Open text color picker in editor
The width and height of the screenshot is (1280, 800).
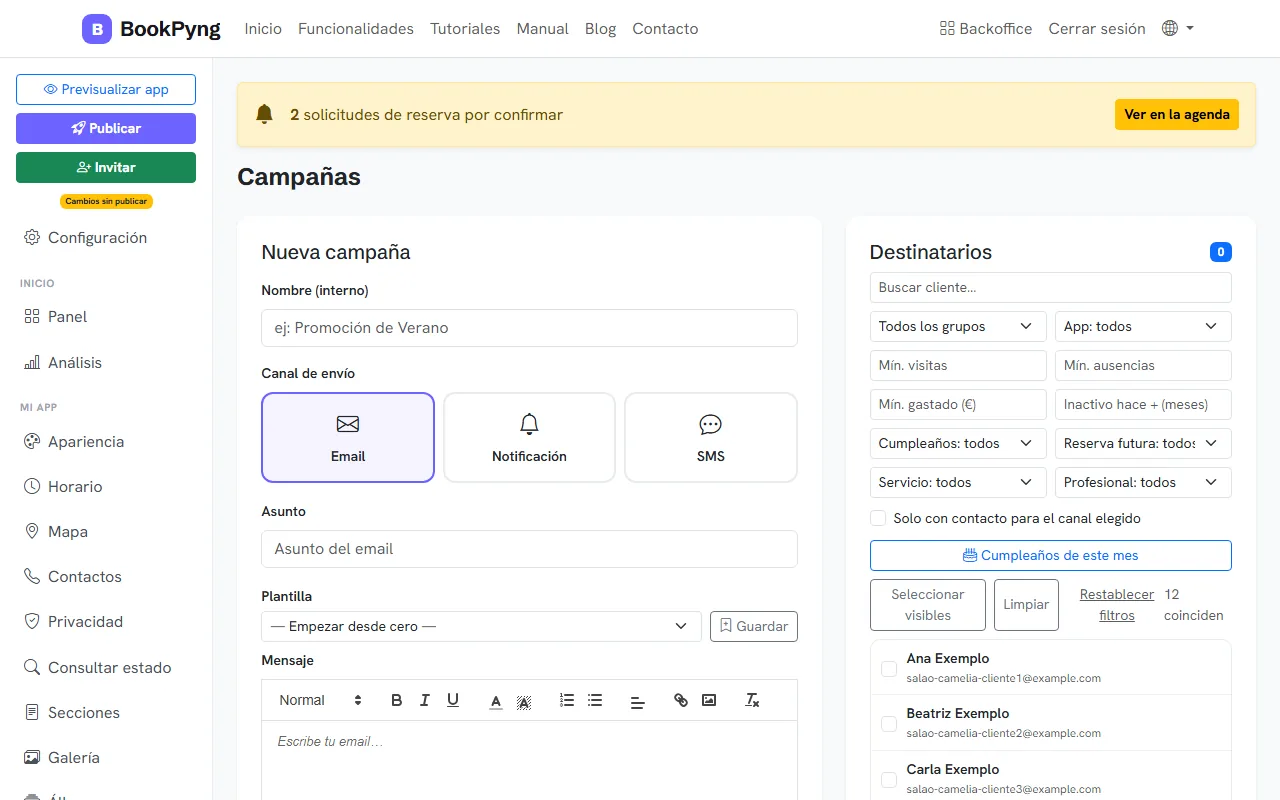[495, 700]
